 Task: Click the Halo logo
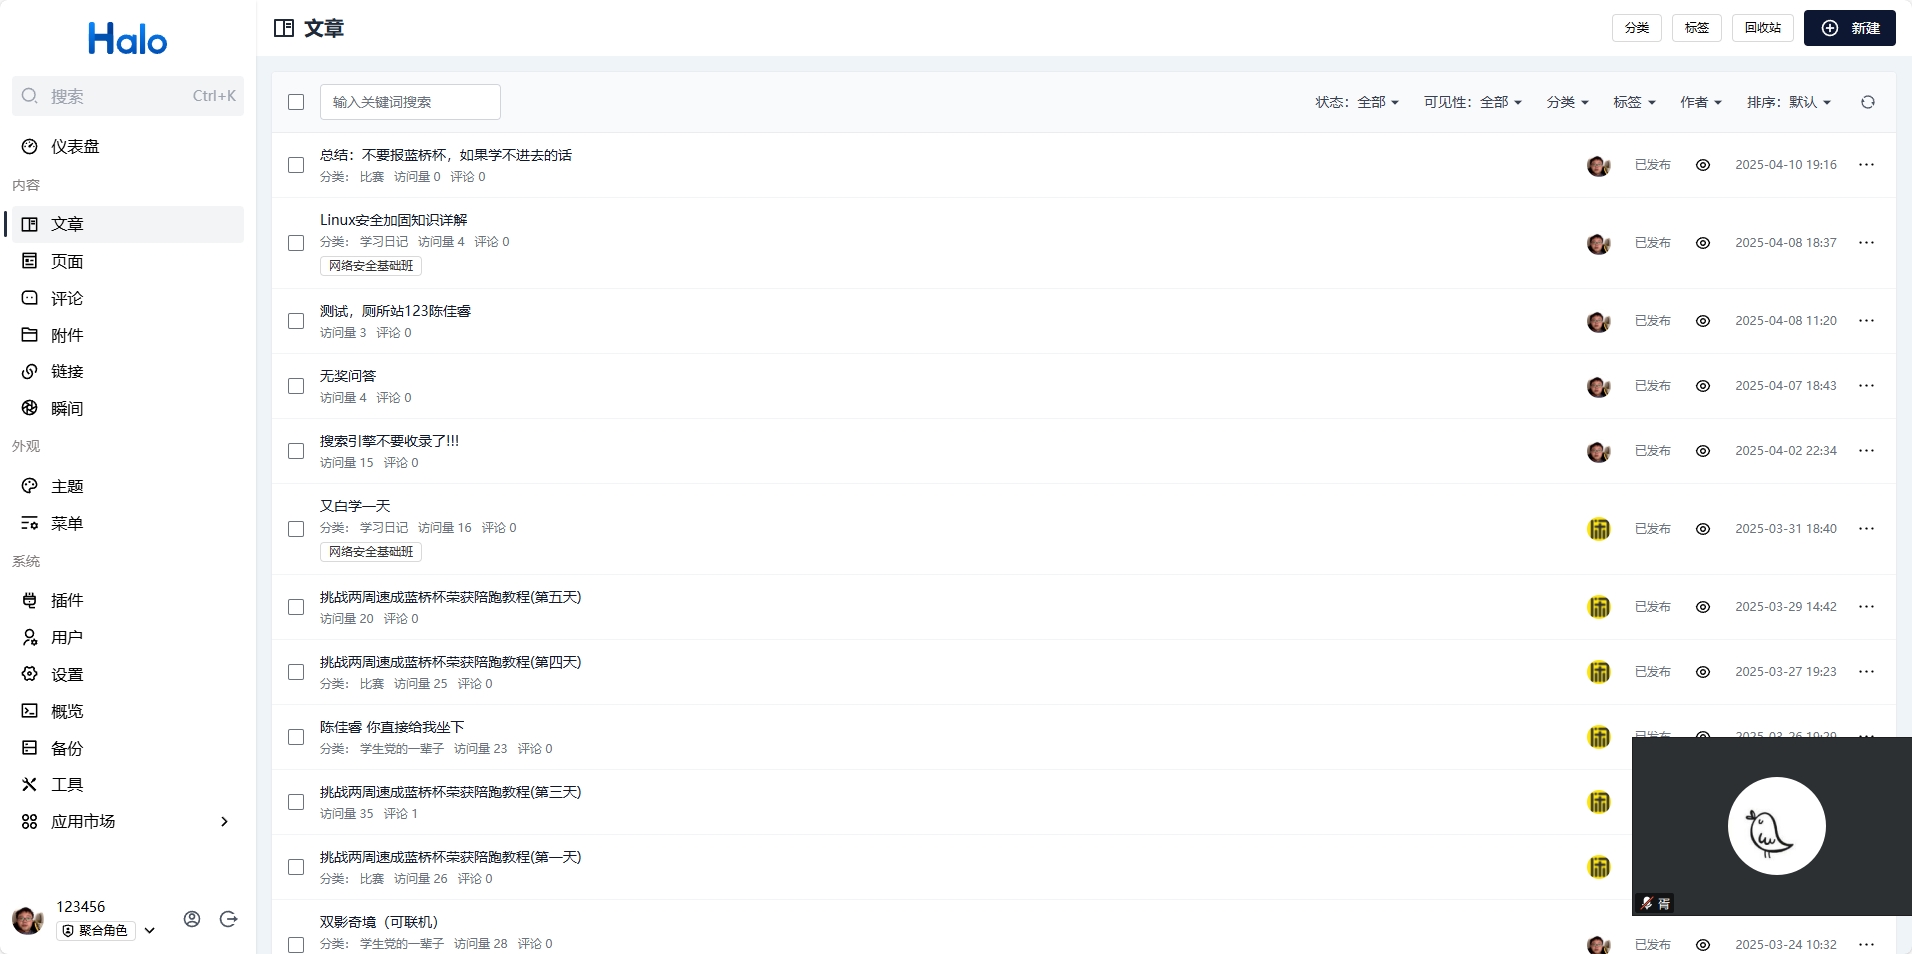128,40
